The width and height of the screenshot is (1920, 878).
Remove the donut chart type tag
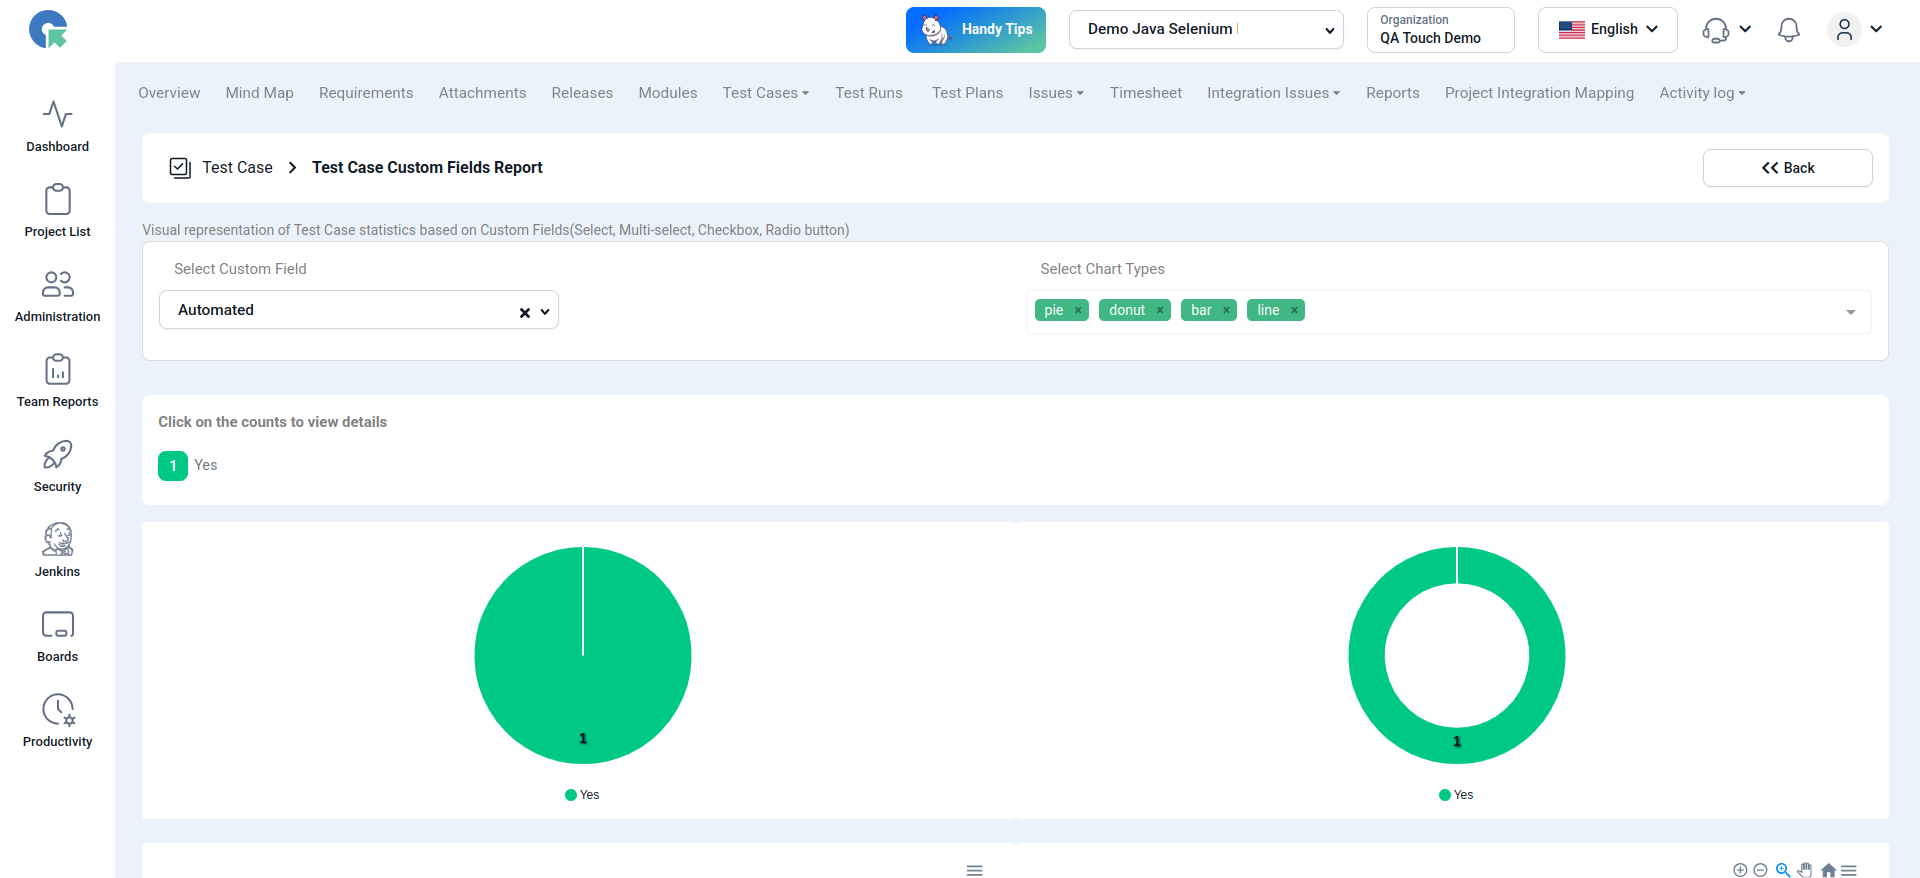(1160, 311)
